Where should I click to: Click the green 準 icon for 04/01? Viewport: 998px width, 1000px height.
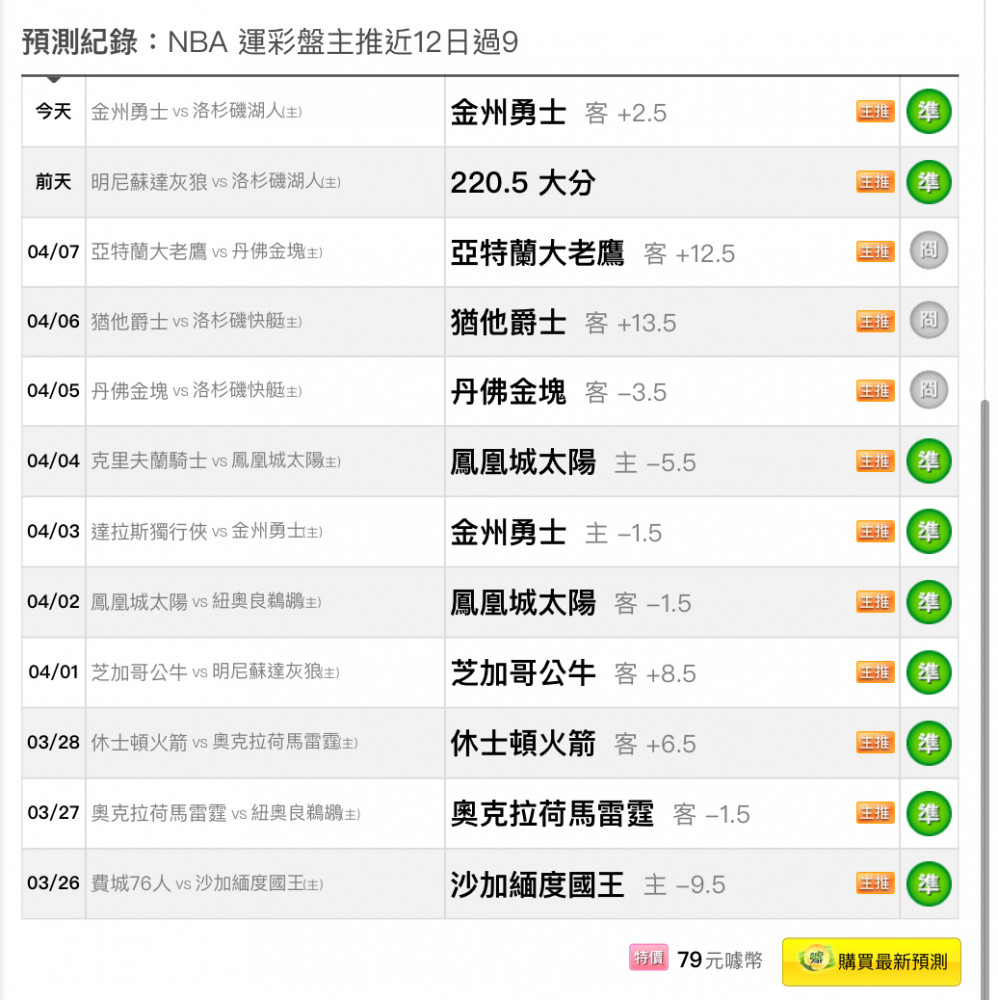click(x=928, y=672)
